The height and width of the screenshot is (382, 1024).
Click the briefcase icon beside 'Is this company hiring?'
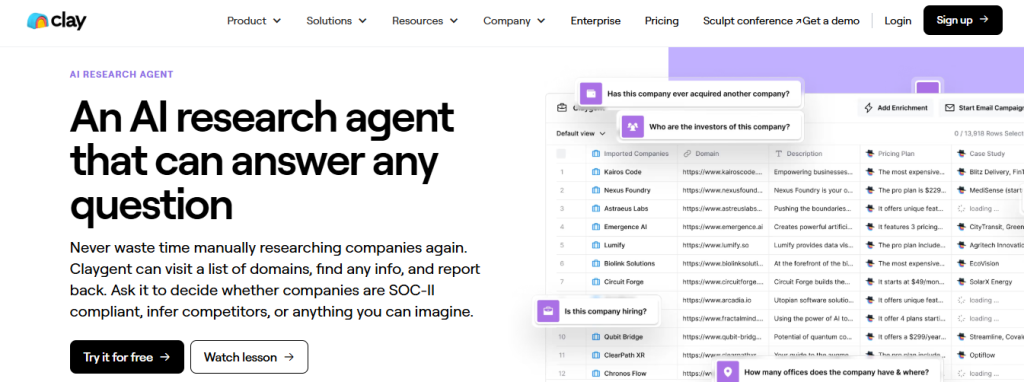click(548, 311)
